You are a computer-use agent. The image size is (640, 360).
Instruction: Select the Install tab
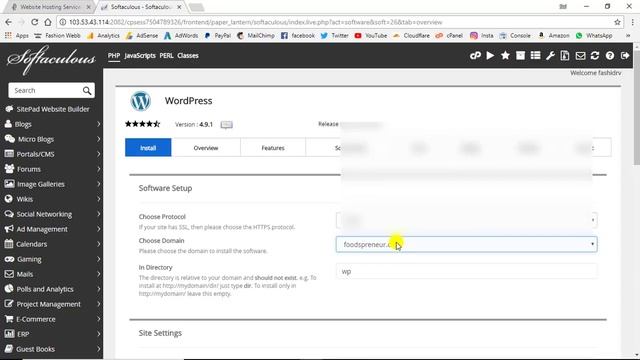(x=148, y=148)
